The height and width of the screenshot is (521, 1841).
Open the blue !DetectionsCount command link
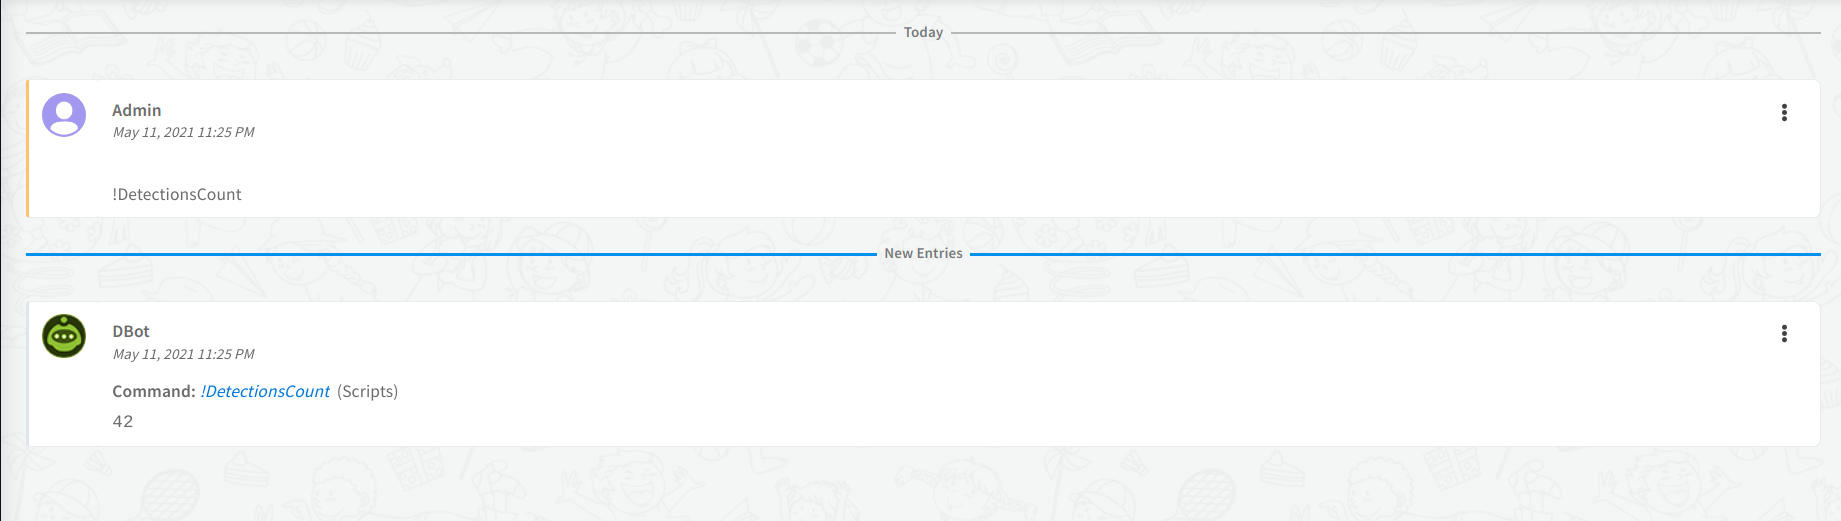(265, 392)
